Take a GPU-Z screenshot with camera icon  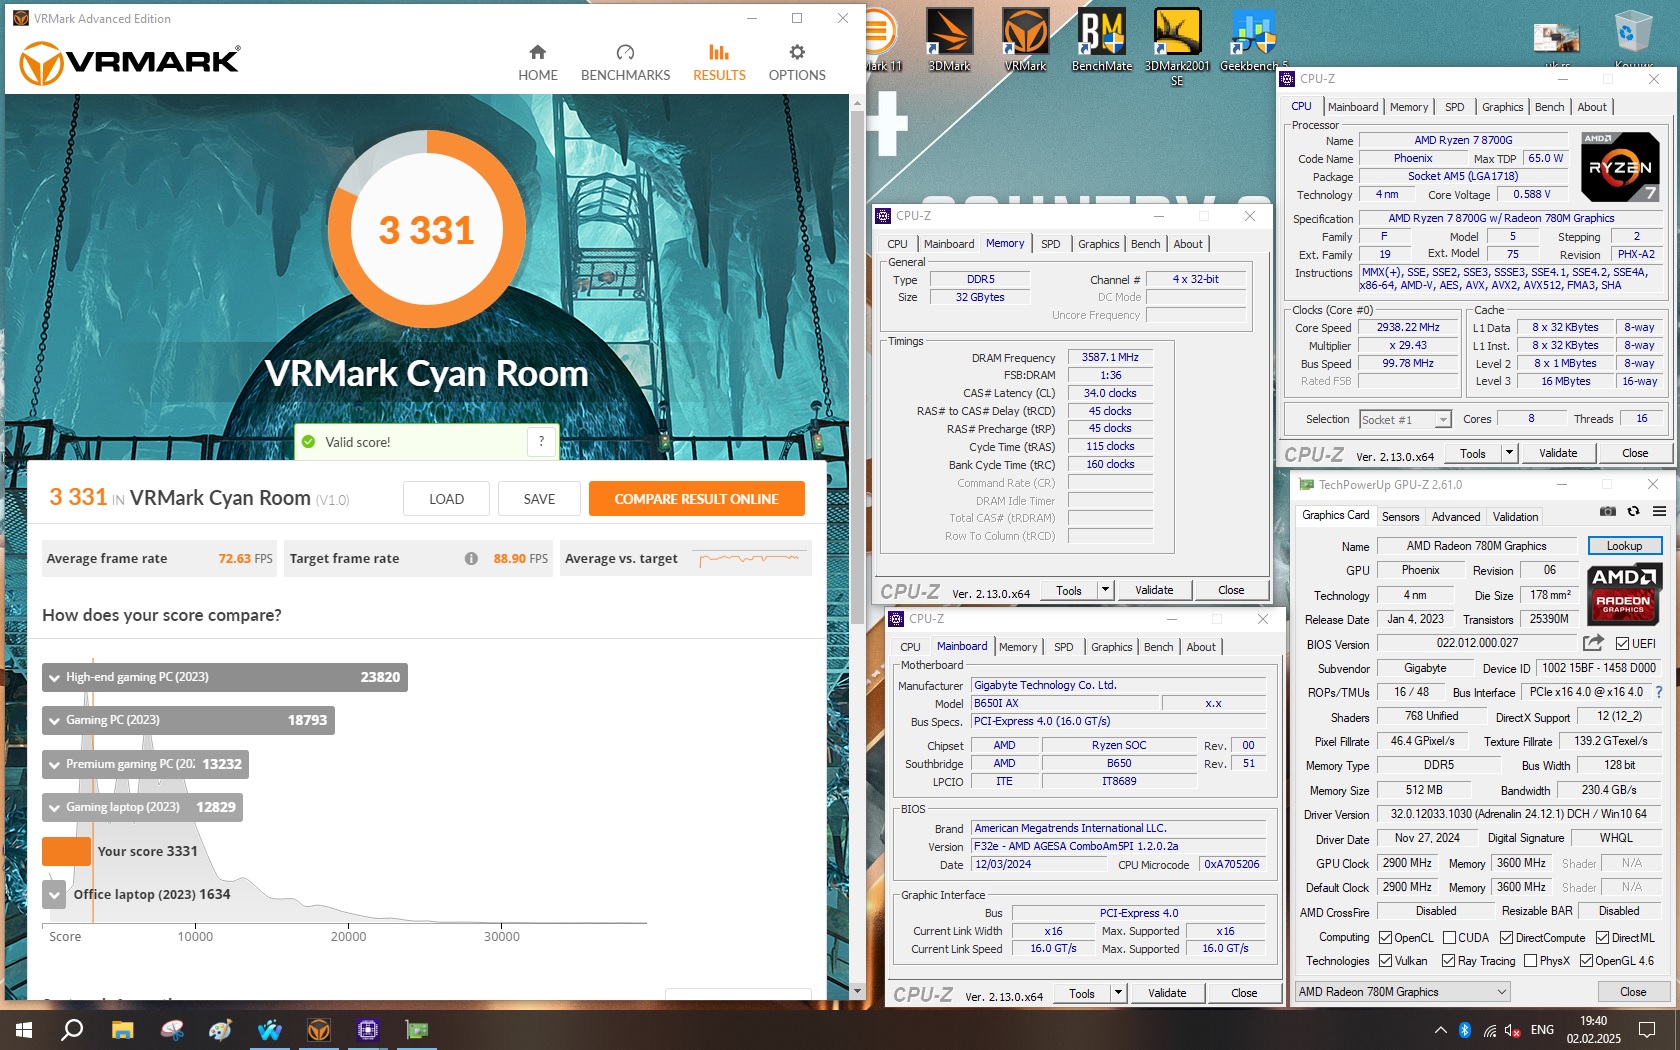pos(1607,511)
